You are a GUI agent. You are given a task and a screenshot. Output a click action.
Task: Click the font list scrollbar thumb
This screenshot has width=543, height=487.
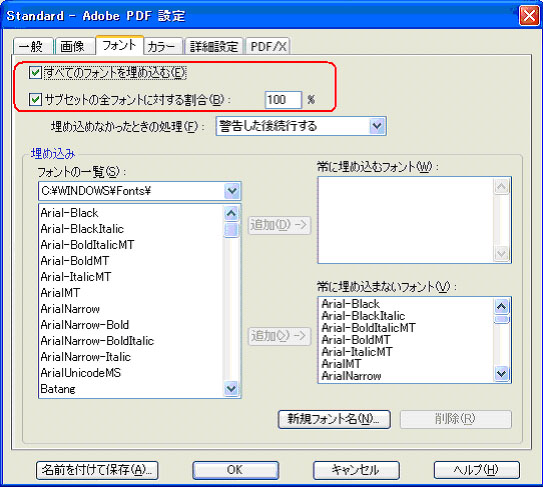231,230
